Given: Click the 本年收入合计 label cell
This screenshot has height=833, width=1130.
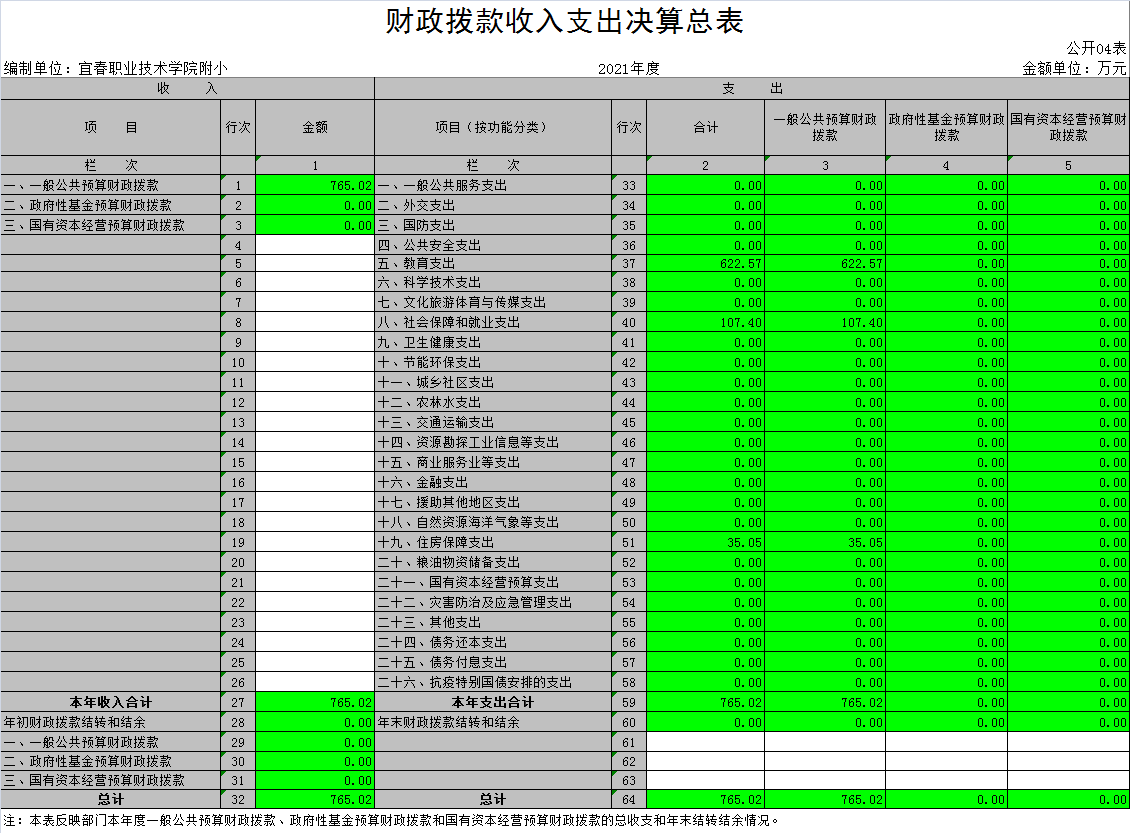Looking at the screenshot, I should coord(110,703).
